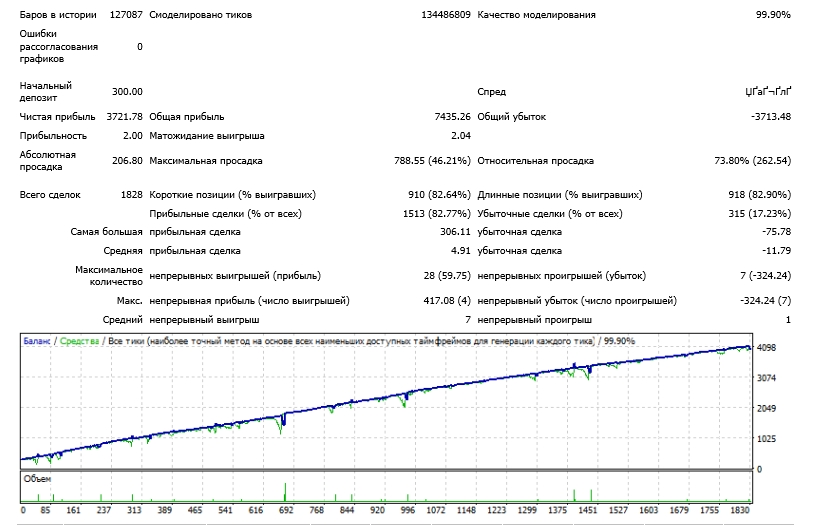The width and height of the screenshot is (815, 525).
Task: Click the 'Смоделировано тиков' label
Action: coord(201,15)
